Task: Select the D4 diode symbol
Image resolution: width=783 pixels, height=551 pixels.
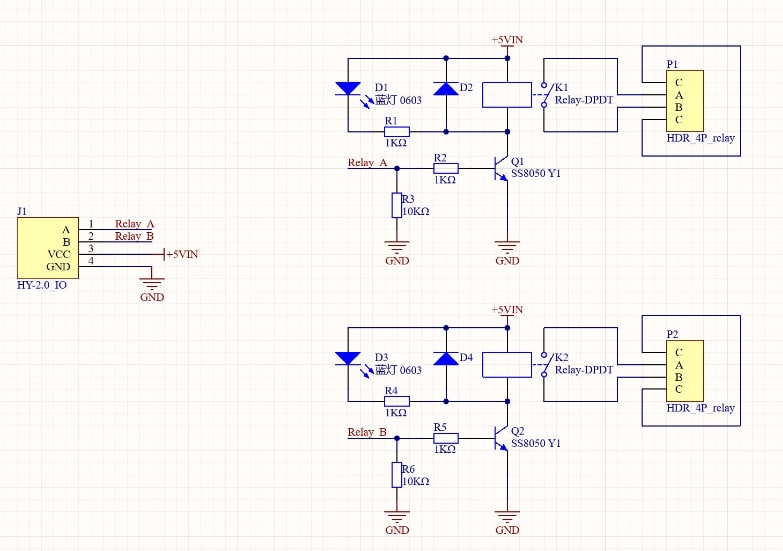Action: coord(446,358)
